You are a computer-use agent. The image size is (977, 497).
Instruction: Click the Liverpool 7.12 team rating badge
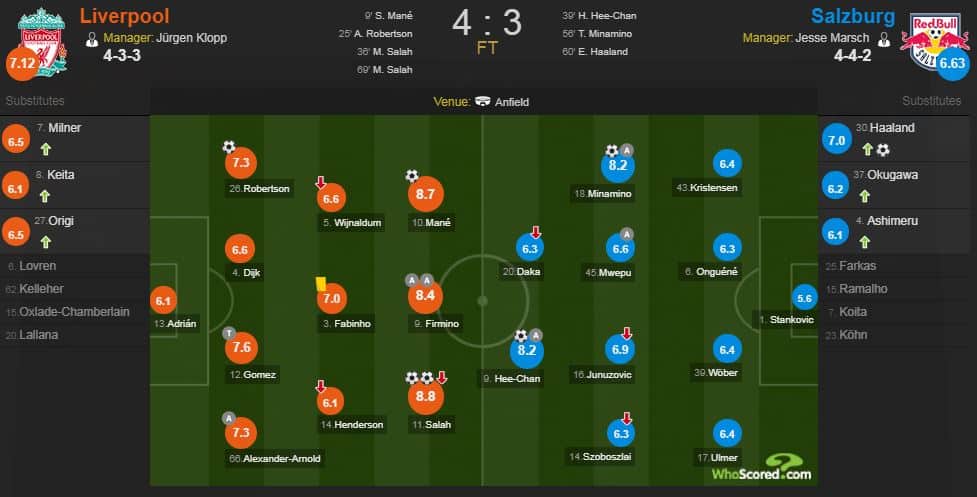point(22,64)
